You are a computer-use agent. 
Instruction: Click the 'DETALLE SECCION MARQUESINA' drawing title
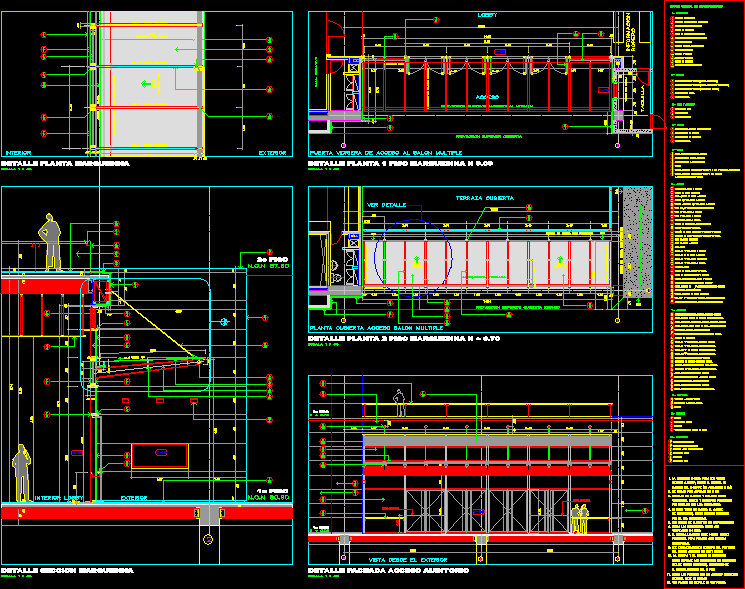click(67, 570)
